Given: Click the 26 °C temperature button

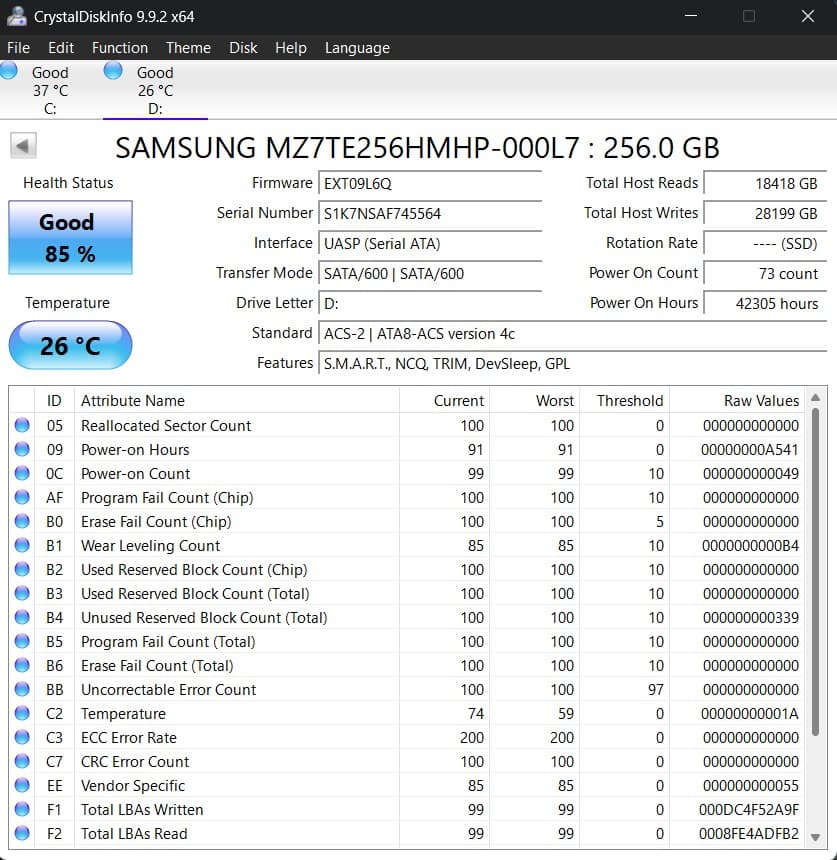Looking at the screenshot, I should (x=70, y=345).
